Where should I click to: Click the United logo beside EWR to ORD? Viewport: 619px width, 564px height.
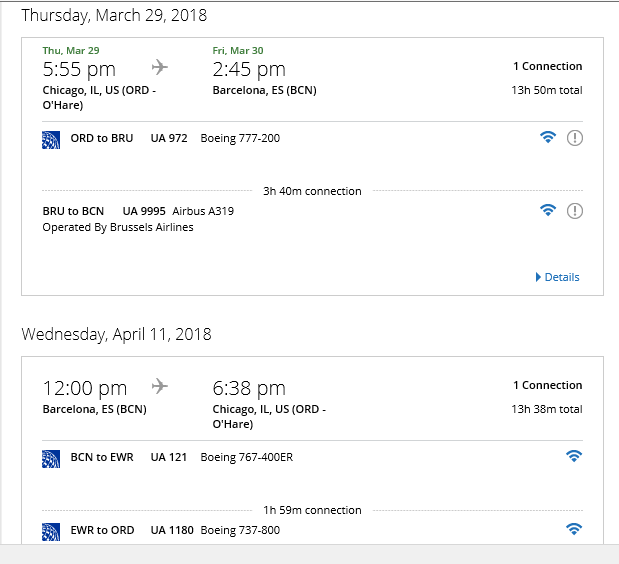pos(51,532)
